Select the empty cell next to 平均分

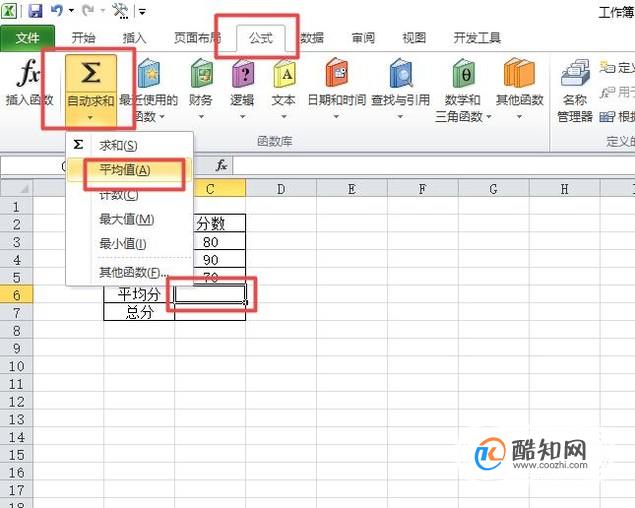(x=210, y=295)
